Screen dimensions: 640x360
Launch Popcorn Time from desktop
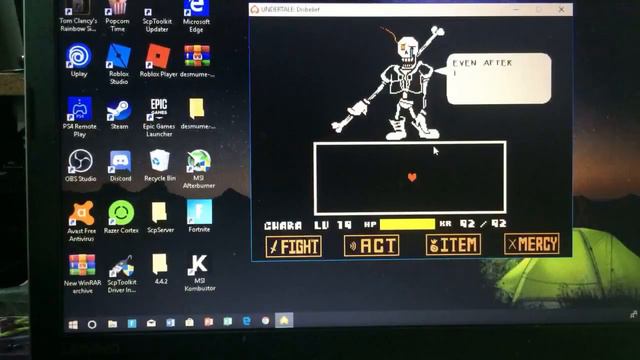tap(117, 16)
